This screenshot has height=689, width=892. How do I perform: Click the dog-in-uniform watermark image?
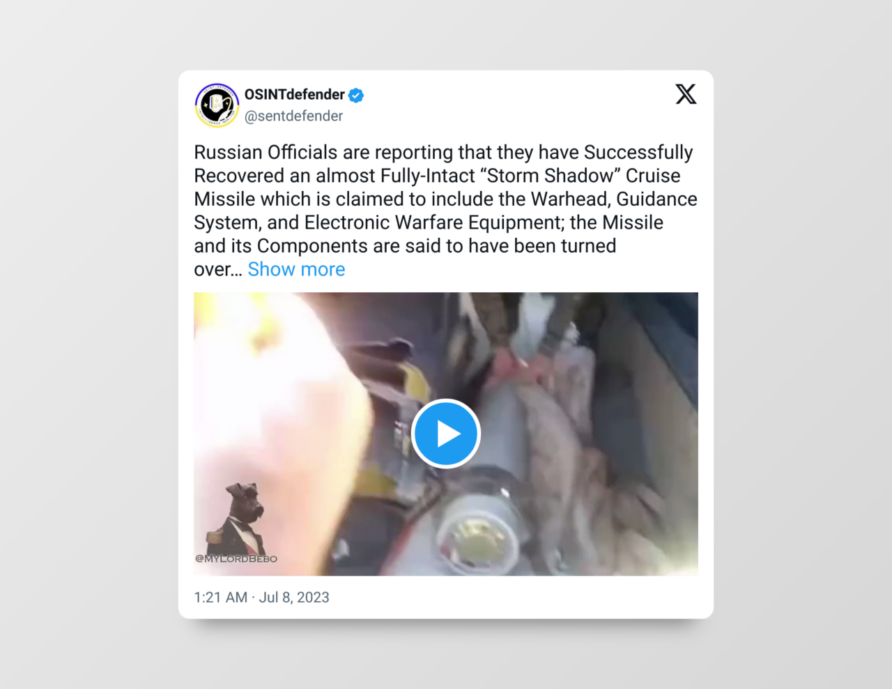[x=235, y=518]
